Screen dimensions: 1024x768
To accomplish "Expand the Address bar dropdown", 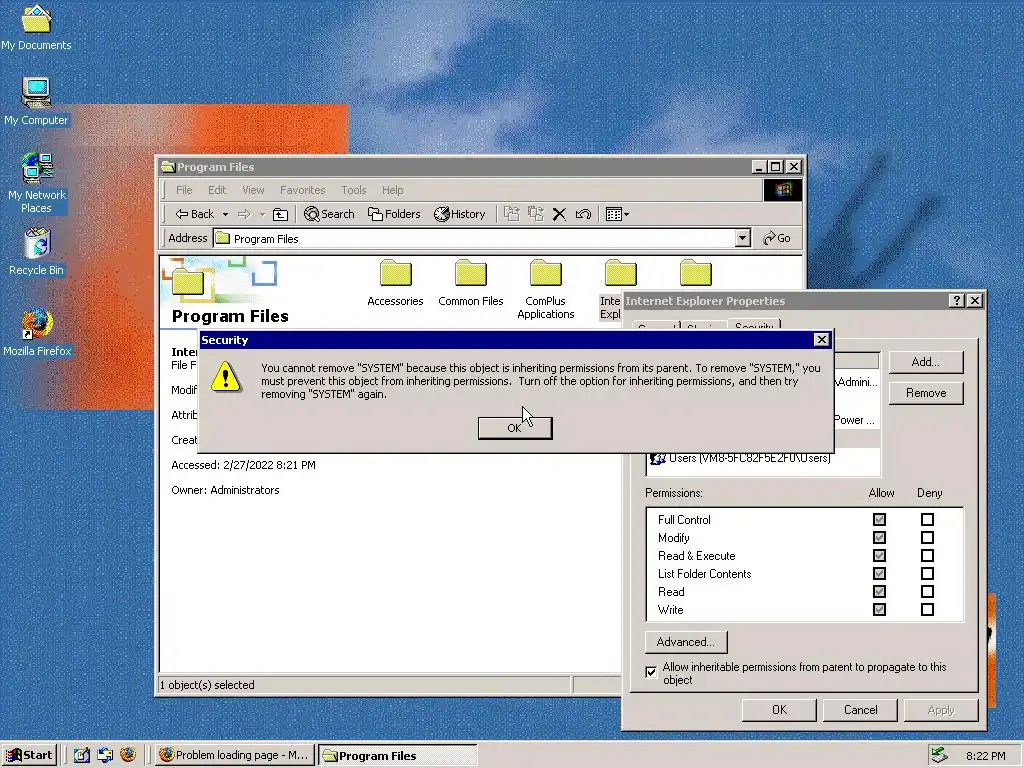I will [743, 238].
